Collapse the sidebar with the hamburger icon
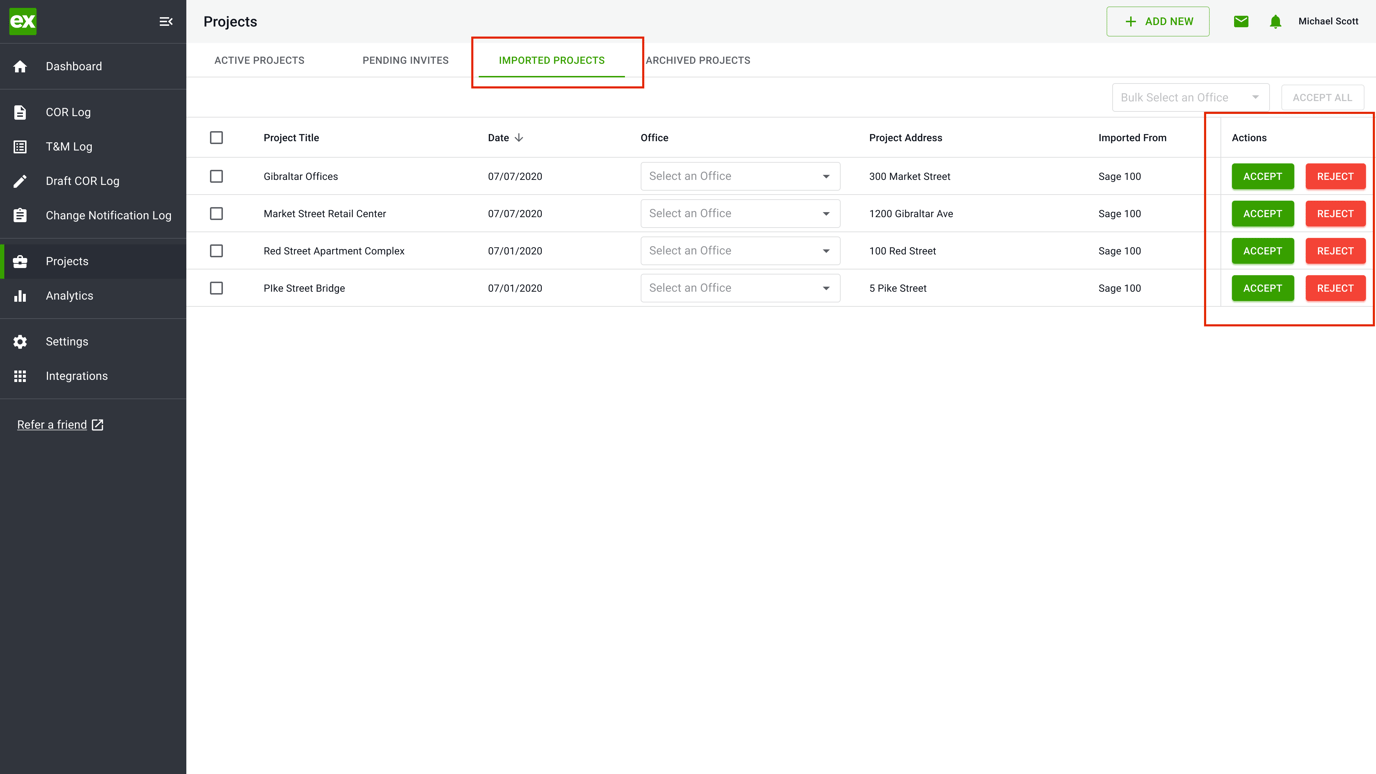 (x=166, y=20)
